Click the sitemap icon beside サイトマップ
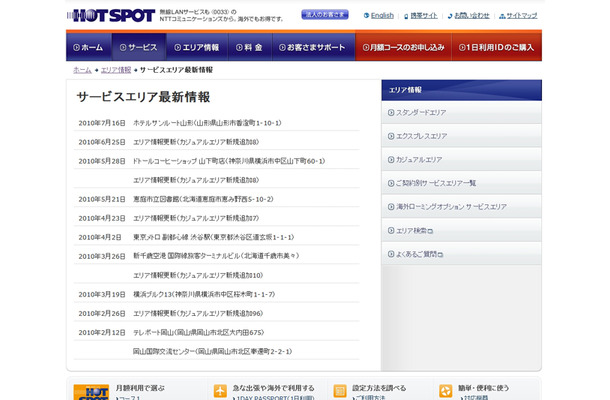 tap(502, 16)
